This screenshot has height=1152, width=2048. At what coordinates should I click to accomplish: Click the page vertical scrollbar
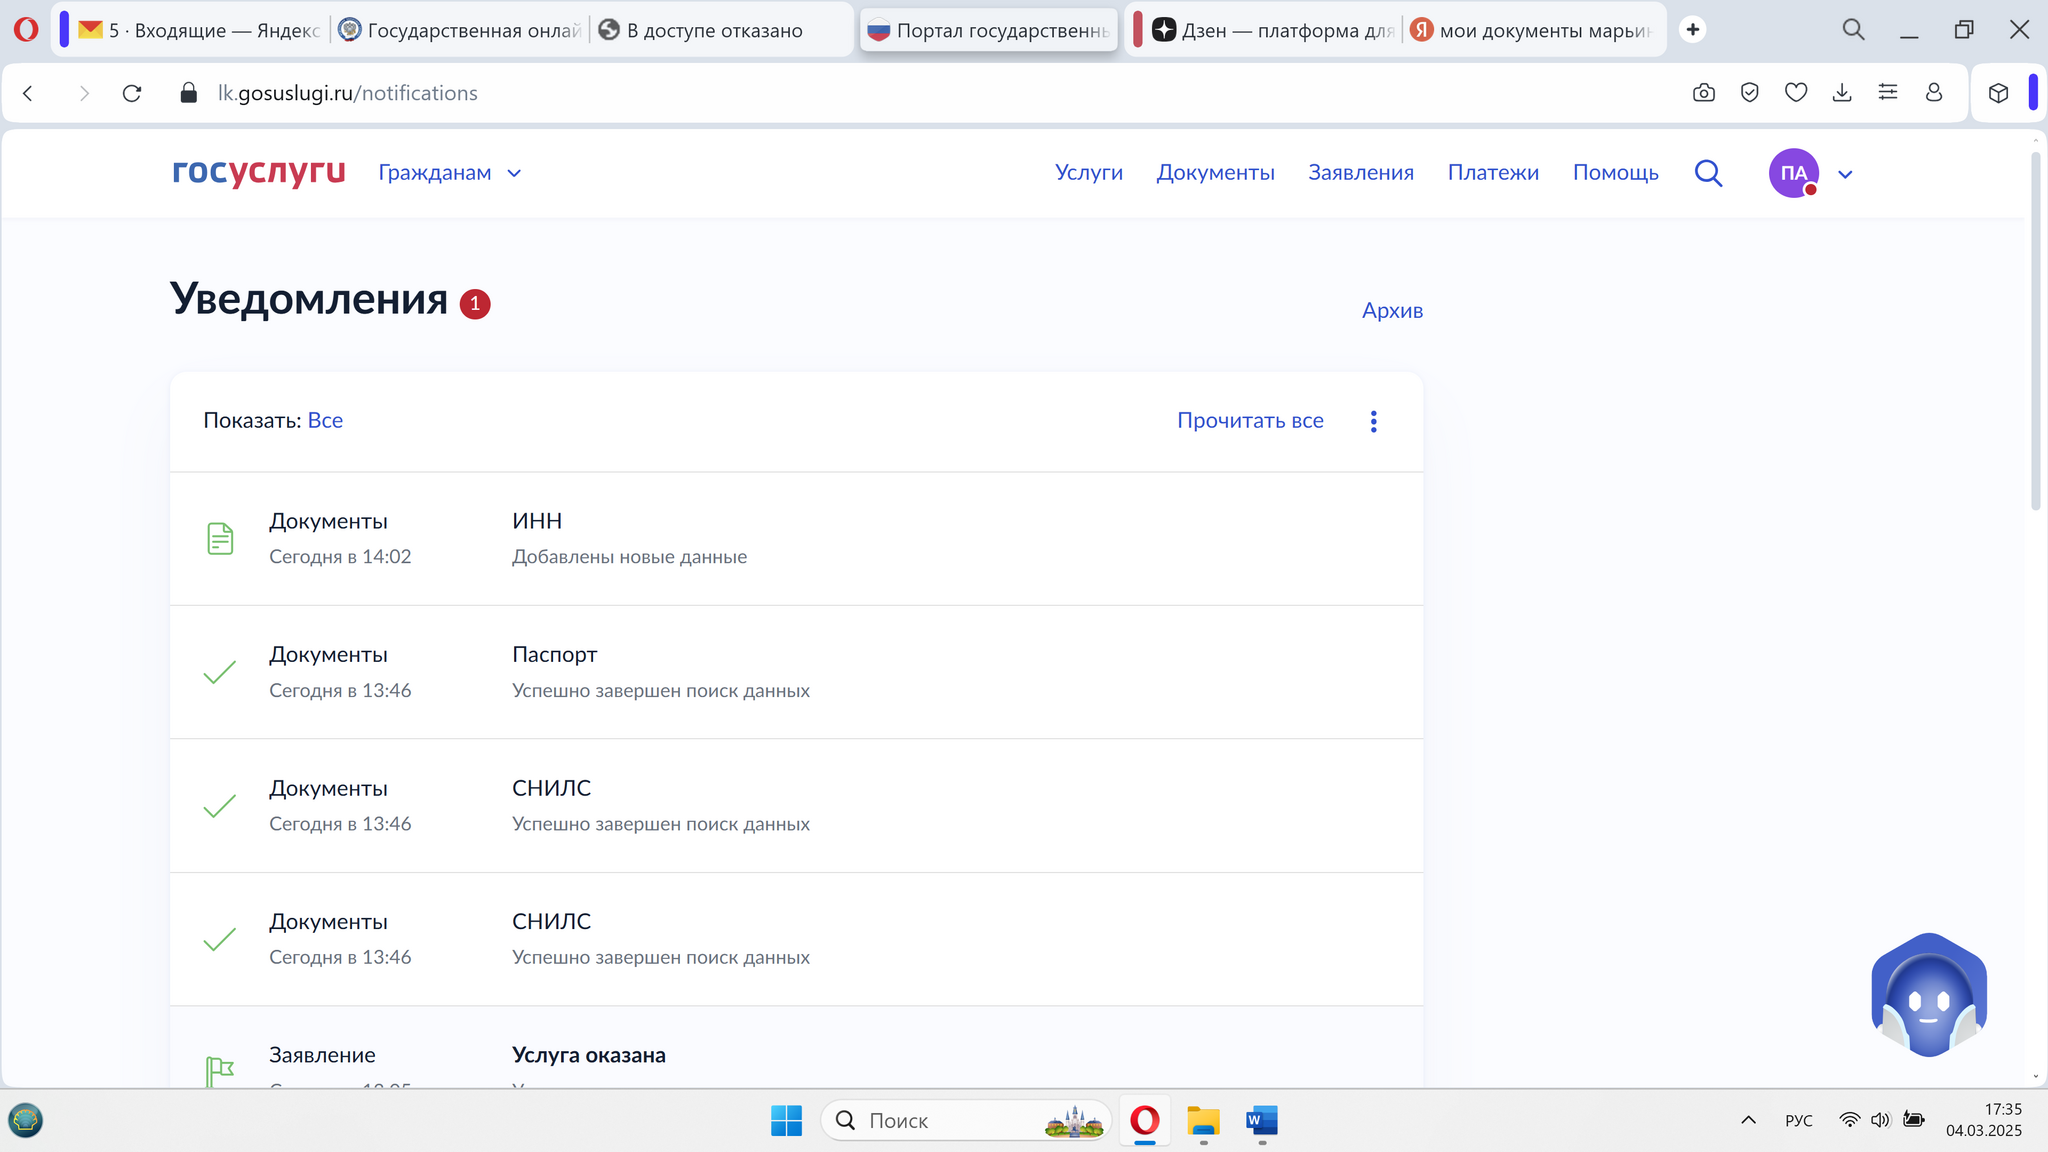(x=2035, y=330)
